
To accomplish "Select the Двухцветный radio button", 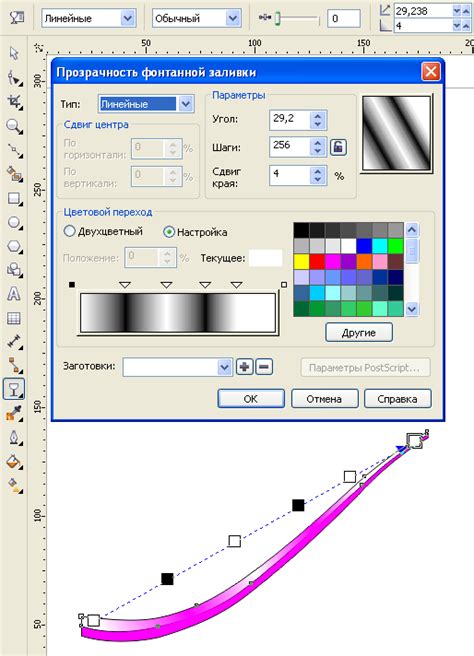I will (69, 231).
